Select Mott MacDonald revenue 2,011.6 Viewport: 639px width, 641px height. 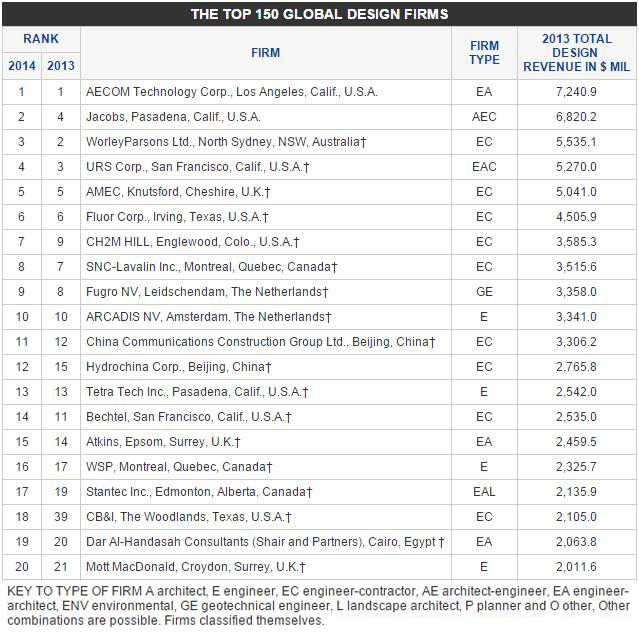[576, 567]
